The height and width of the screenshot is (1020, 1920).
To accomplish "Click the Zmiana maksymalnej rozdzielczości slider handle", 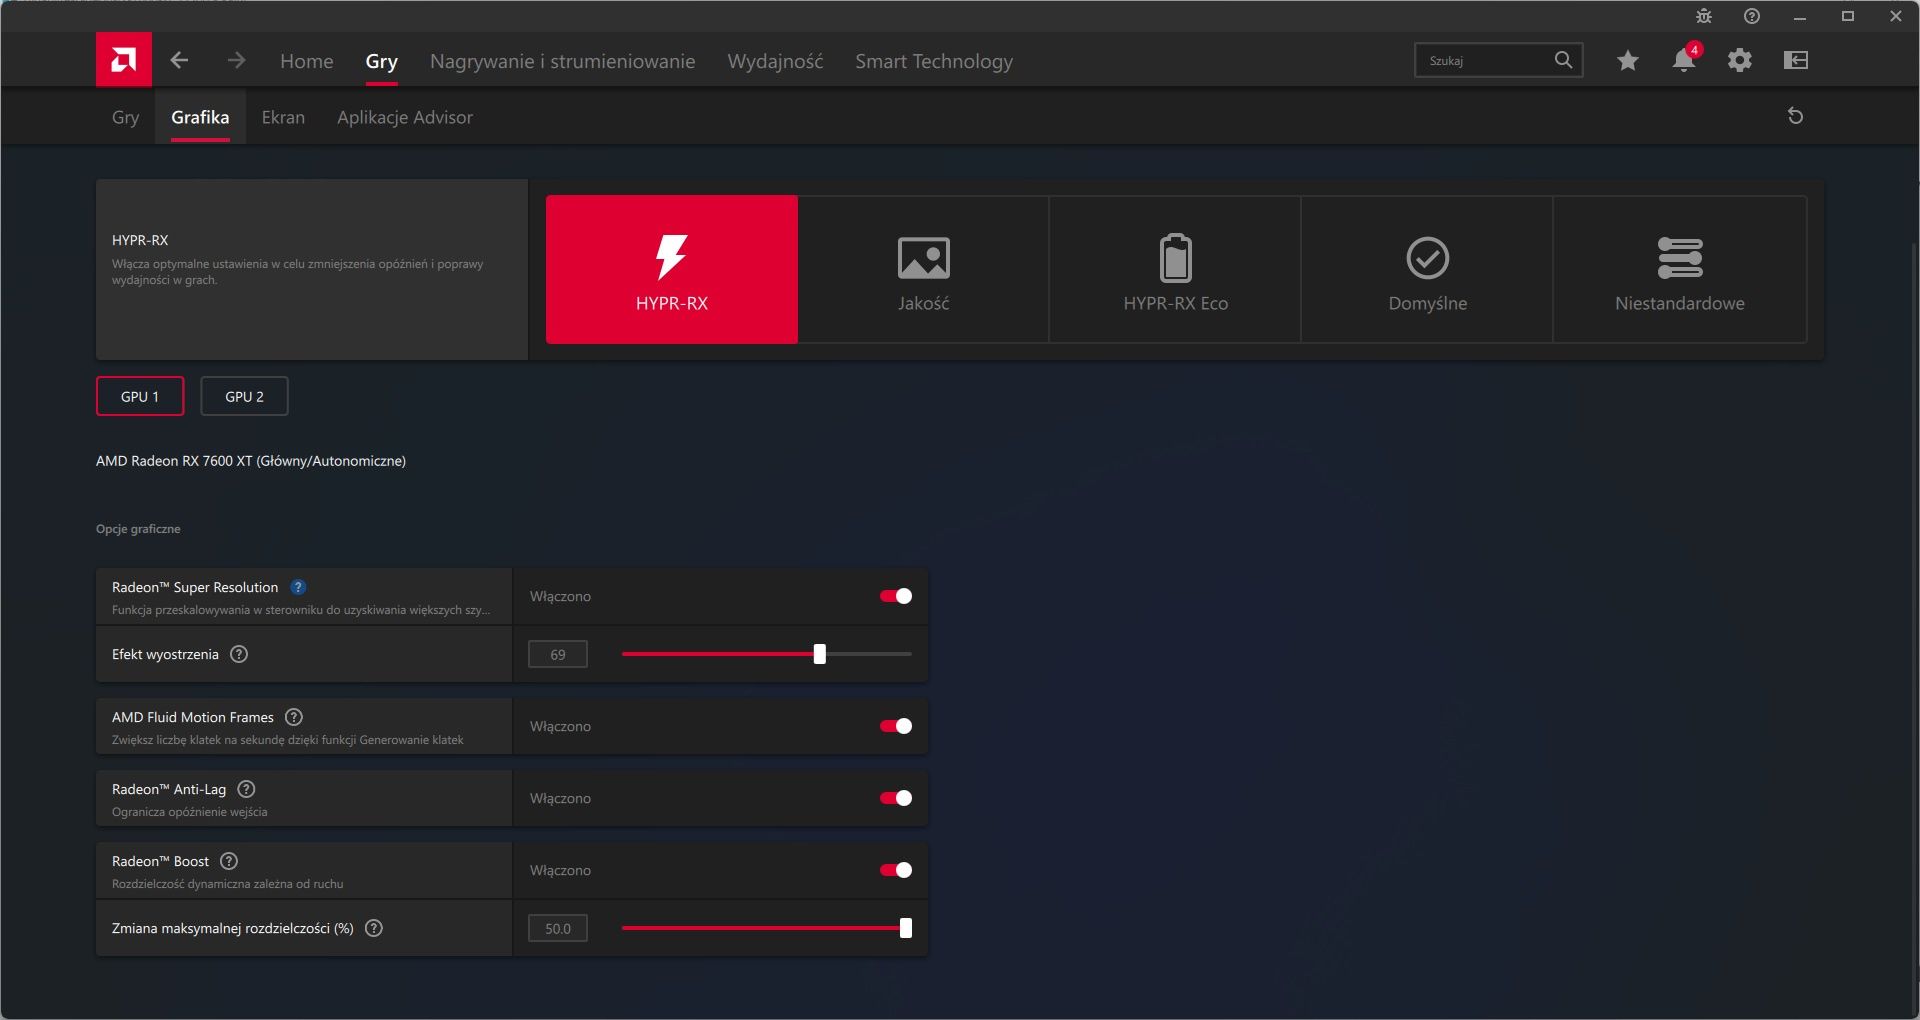I will coord(906,928).
